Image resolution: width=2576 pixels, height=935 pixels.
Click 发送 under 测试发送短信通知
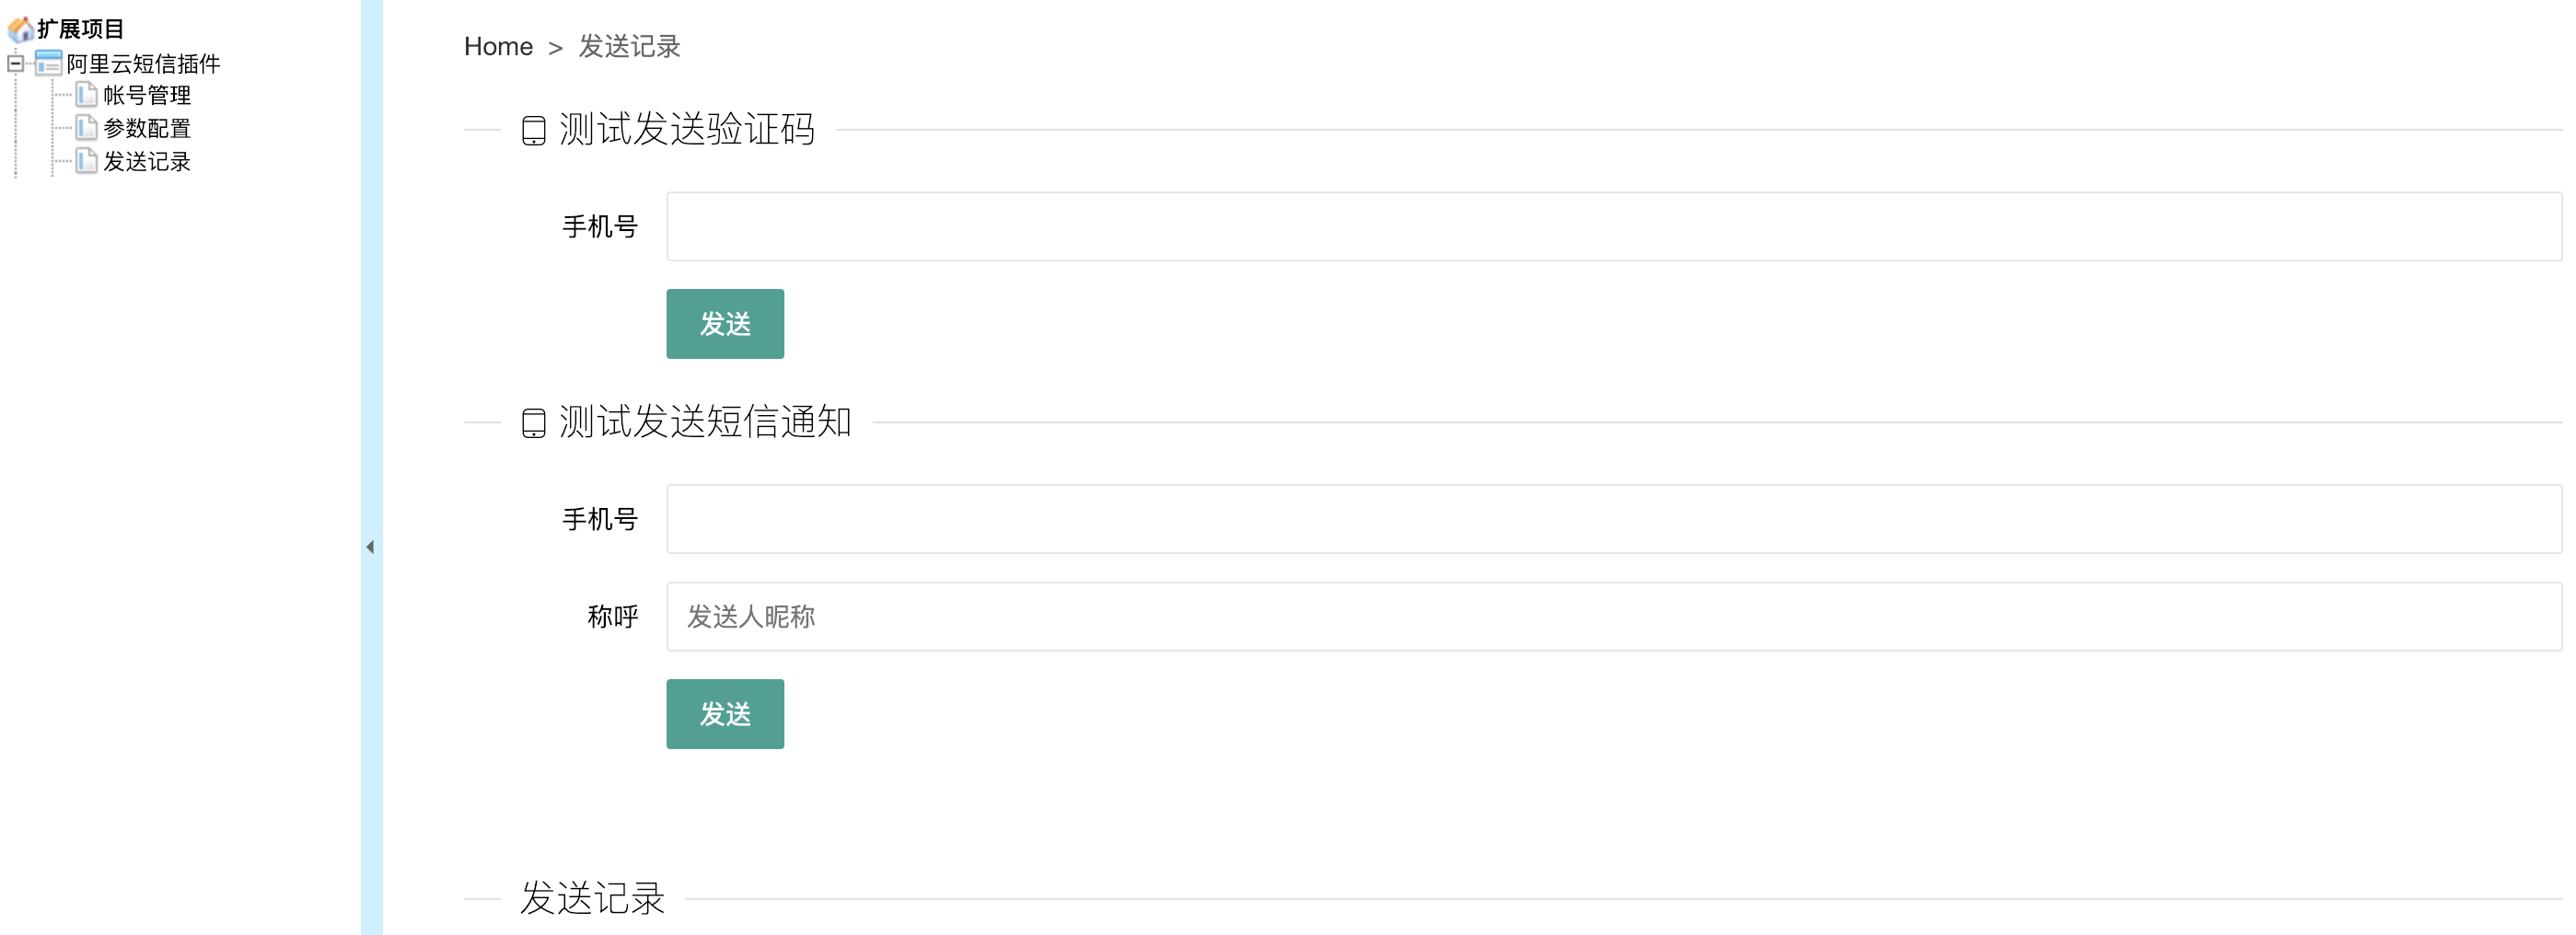725,714
